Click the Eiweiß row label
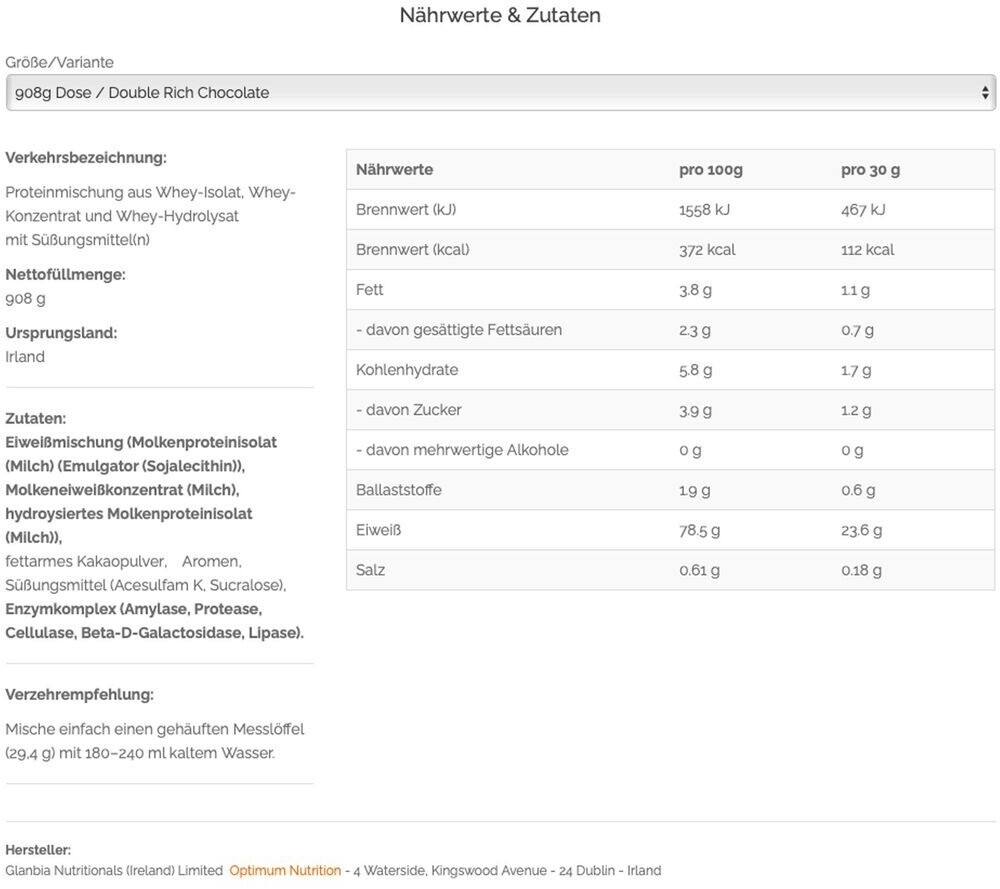This screenshot has width=1000, height=889. 378,530
